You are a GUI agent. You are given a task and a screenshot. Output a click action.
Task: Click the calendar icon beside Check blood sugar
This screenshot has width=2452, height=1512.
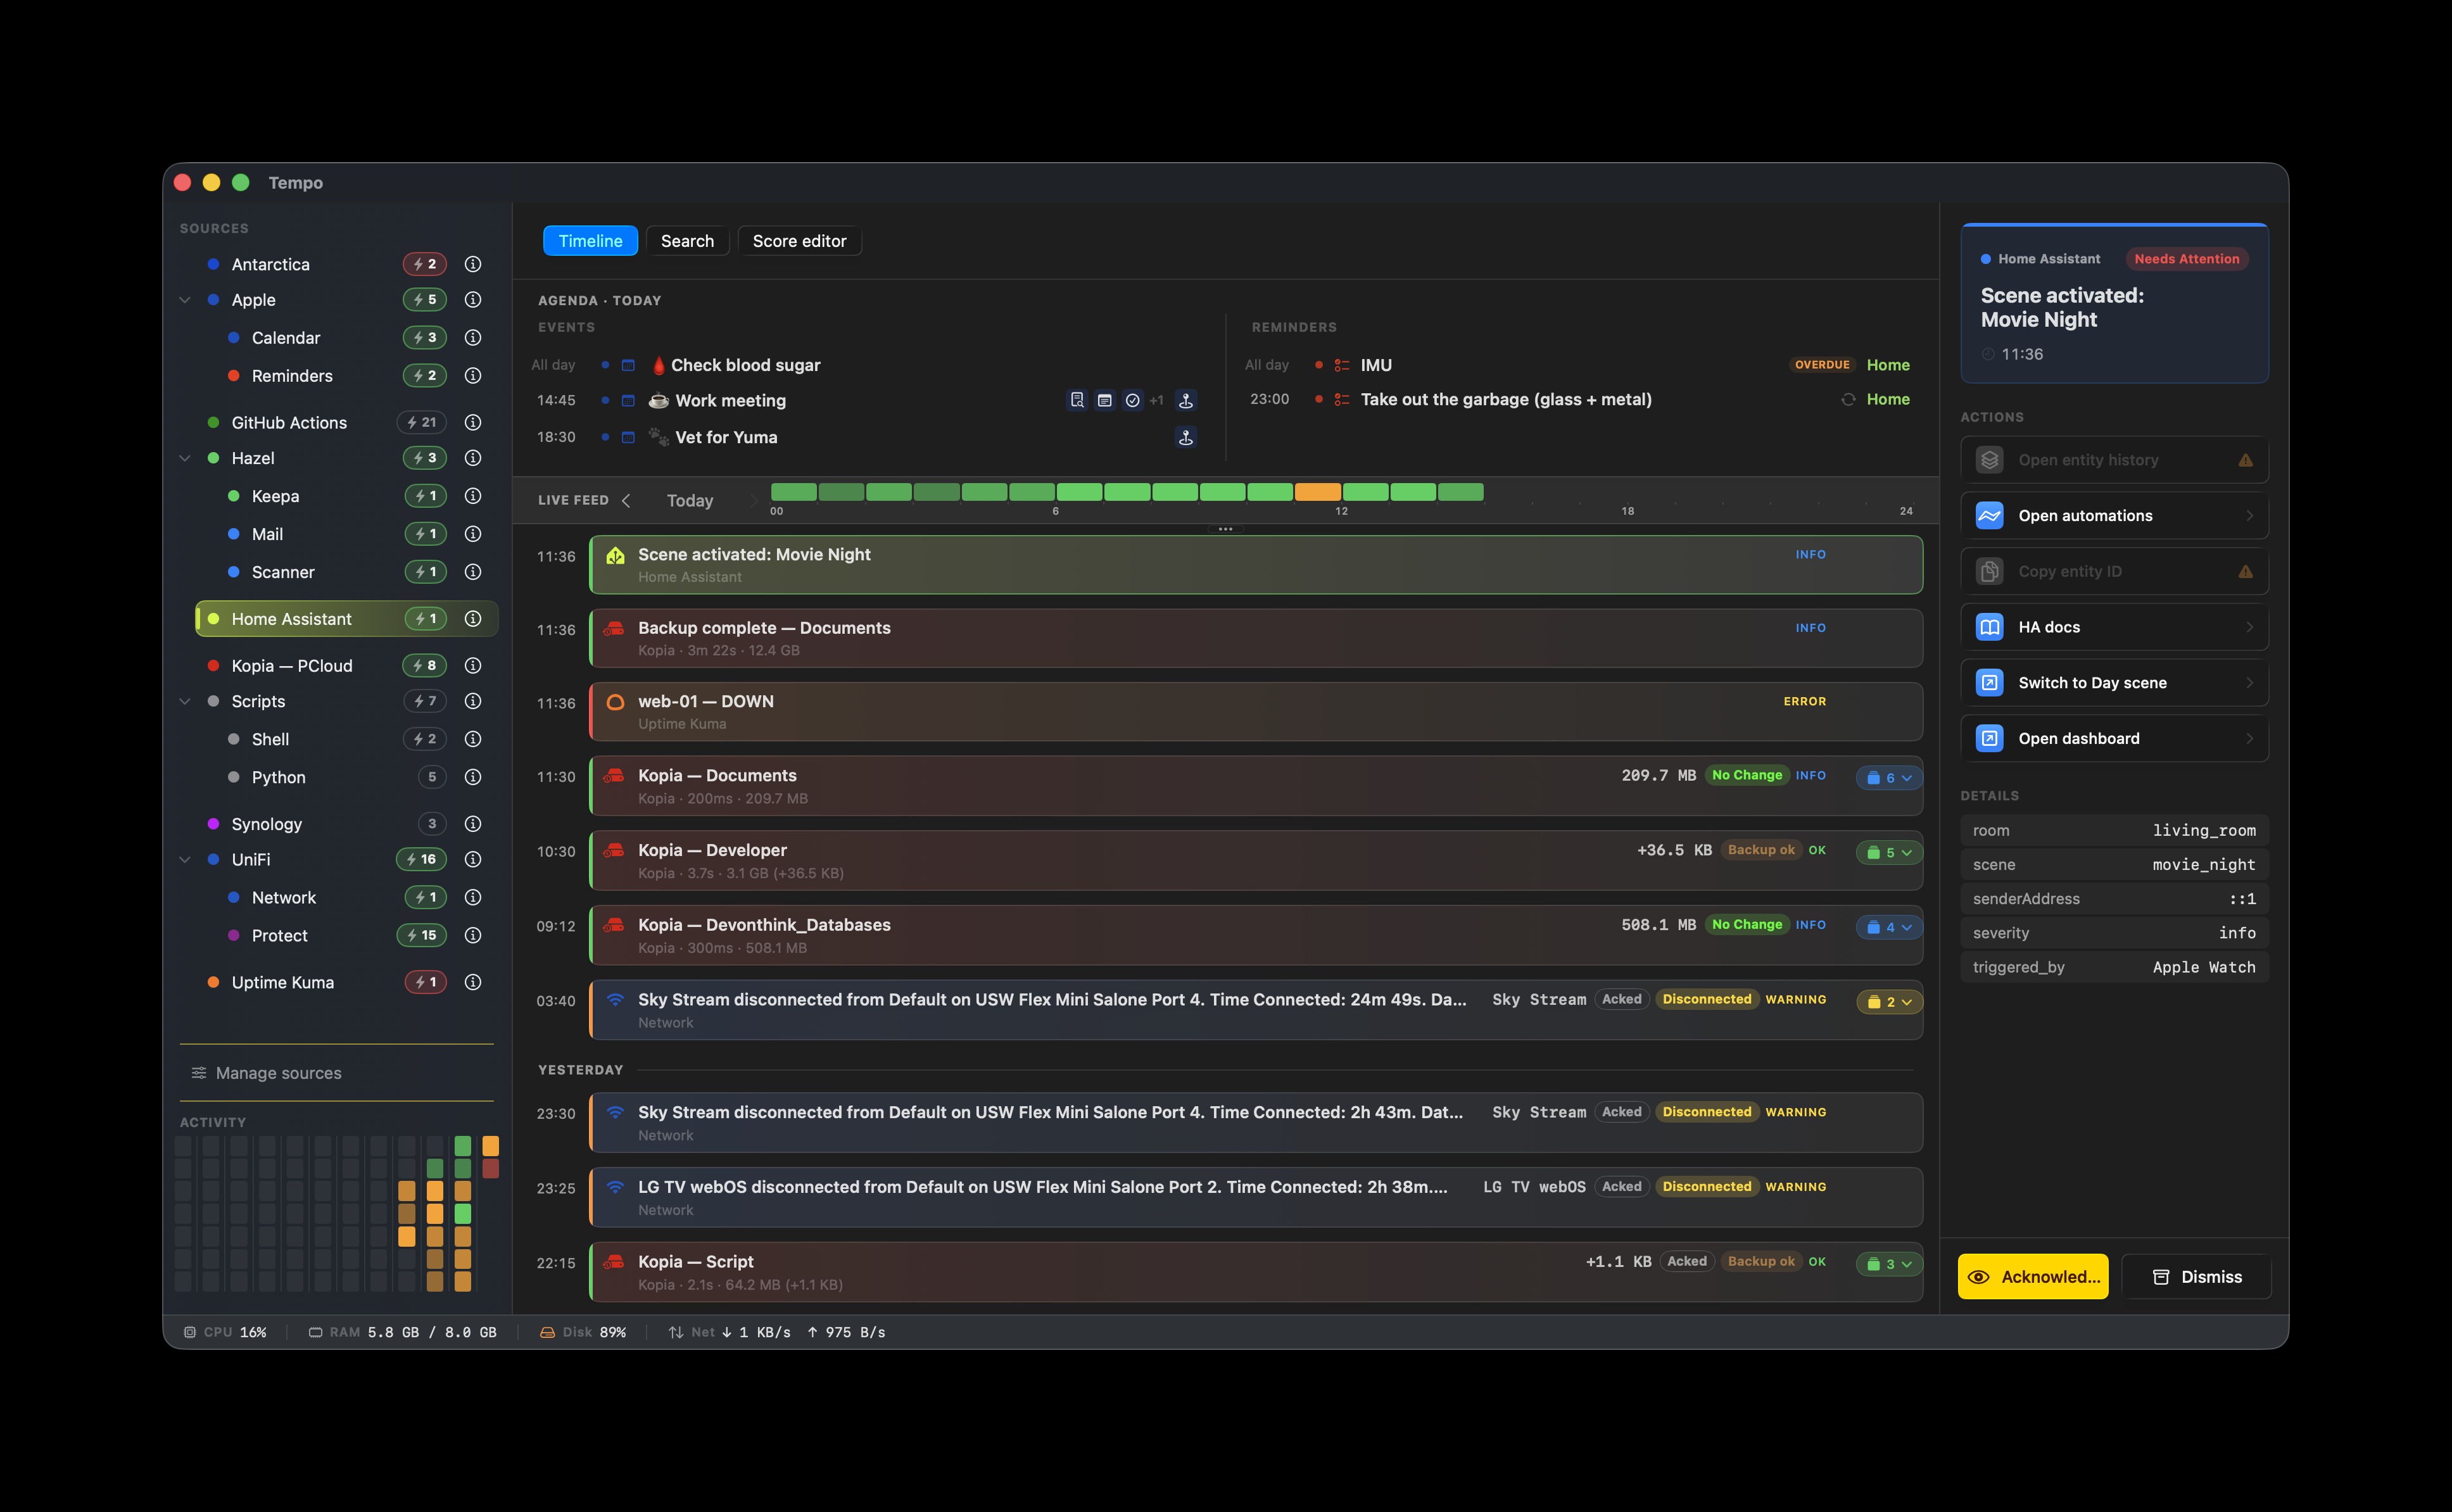(628, 365)
